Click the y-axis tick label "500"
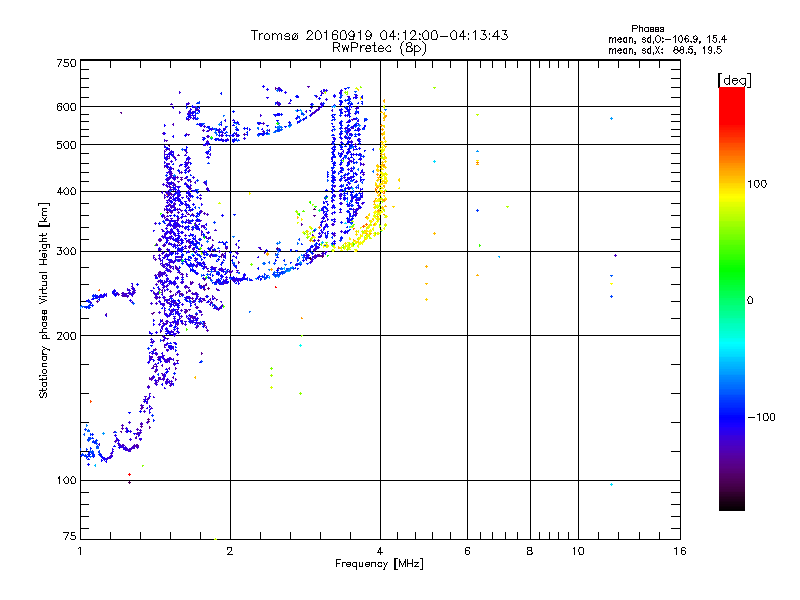Image resolution: width=800 pixels, height=600 pixels. pyautogui.click(x=66, y=145)
